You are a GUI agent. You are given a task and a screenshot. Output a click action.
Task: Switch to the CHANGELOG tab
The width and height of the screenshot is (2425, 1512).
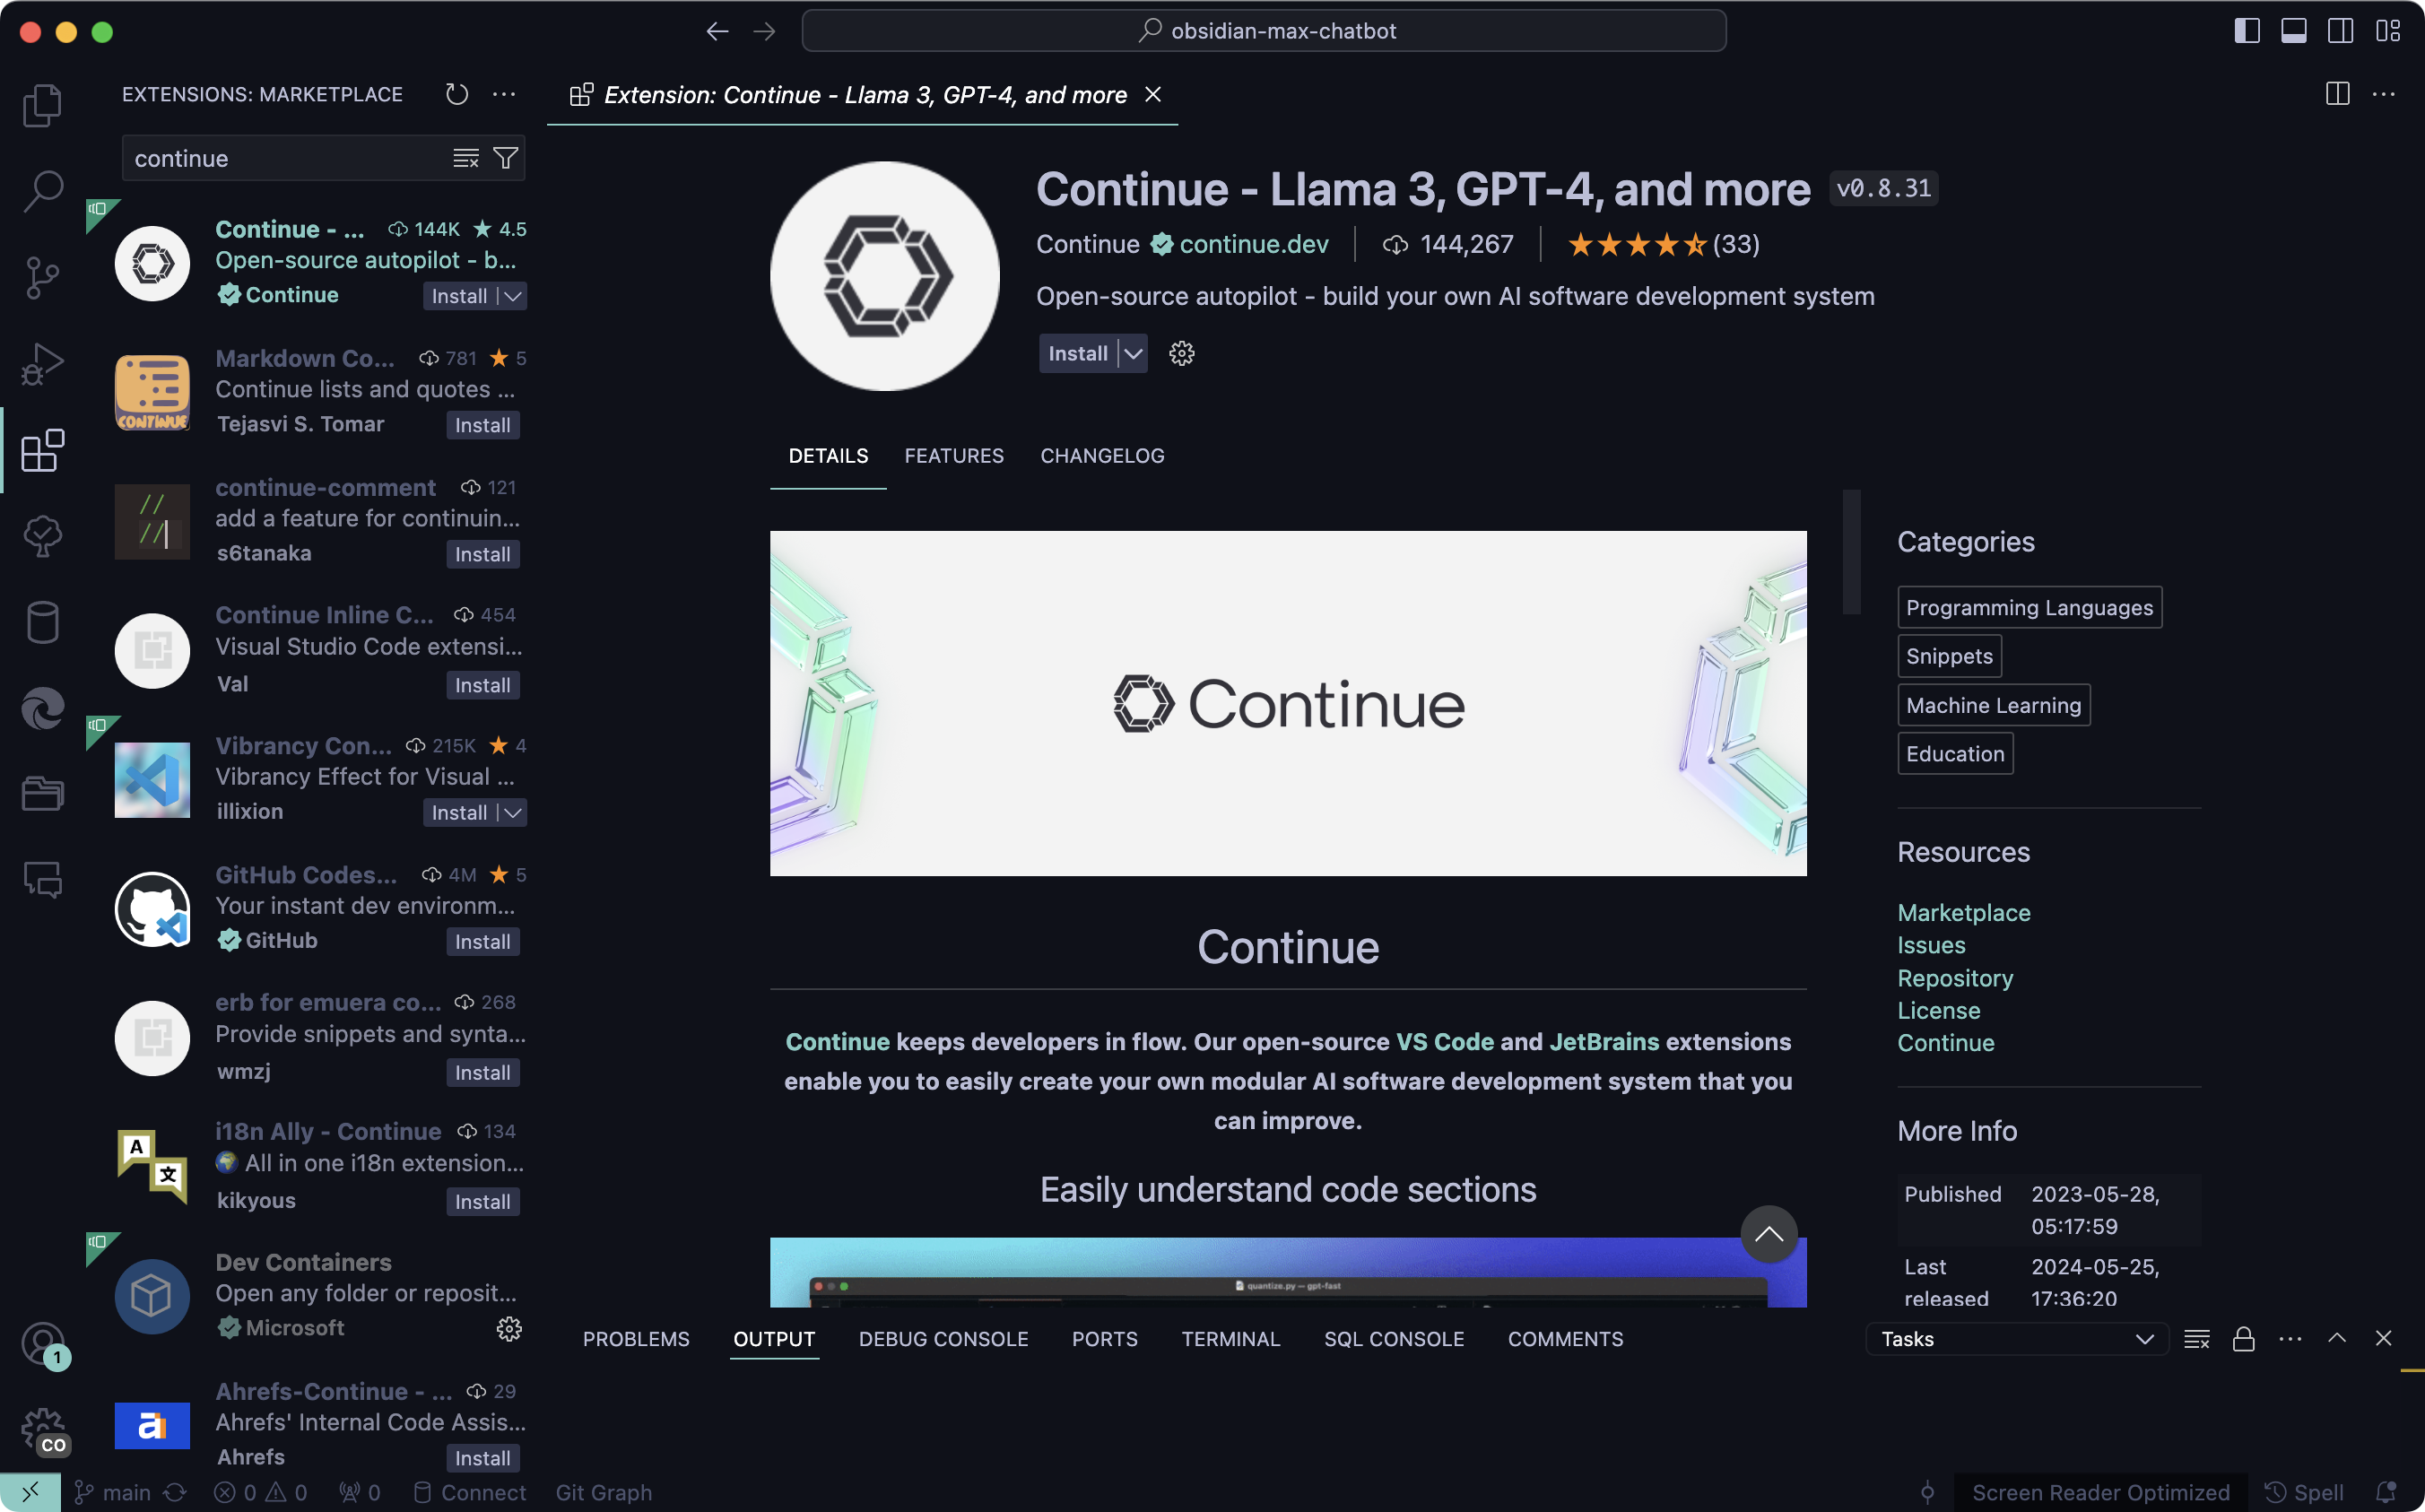point(1102,456)
